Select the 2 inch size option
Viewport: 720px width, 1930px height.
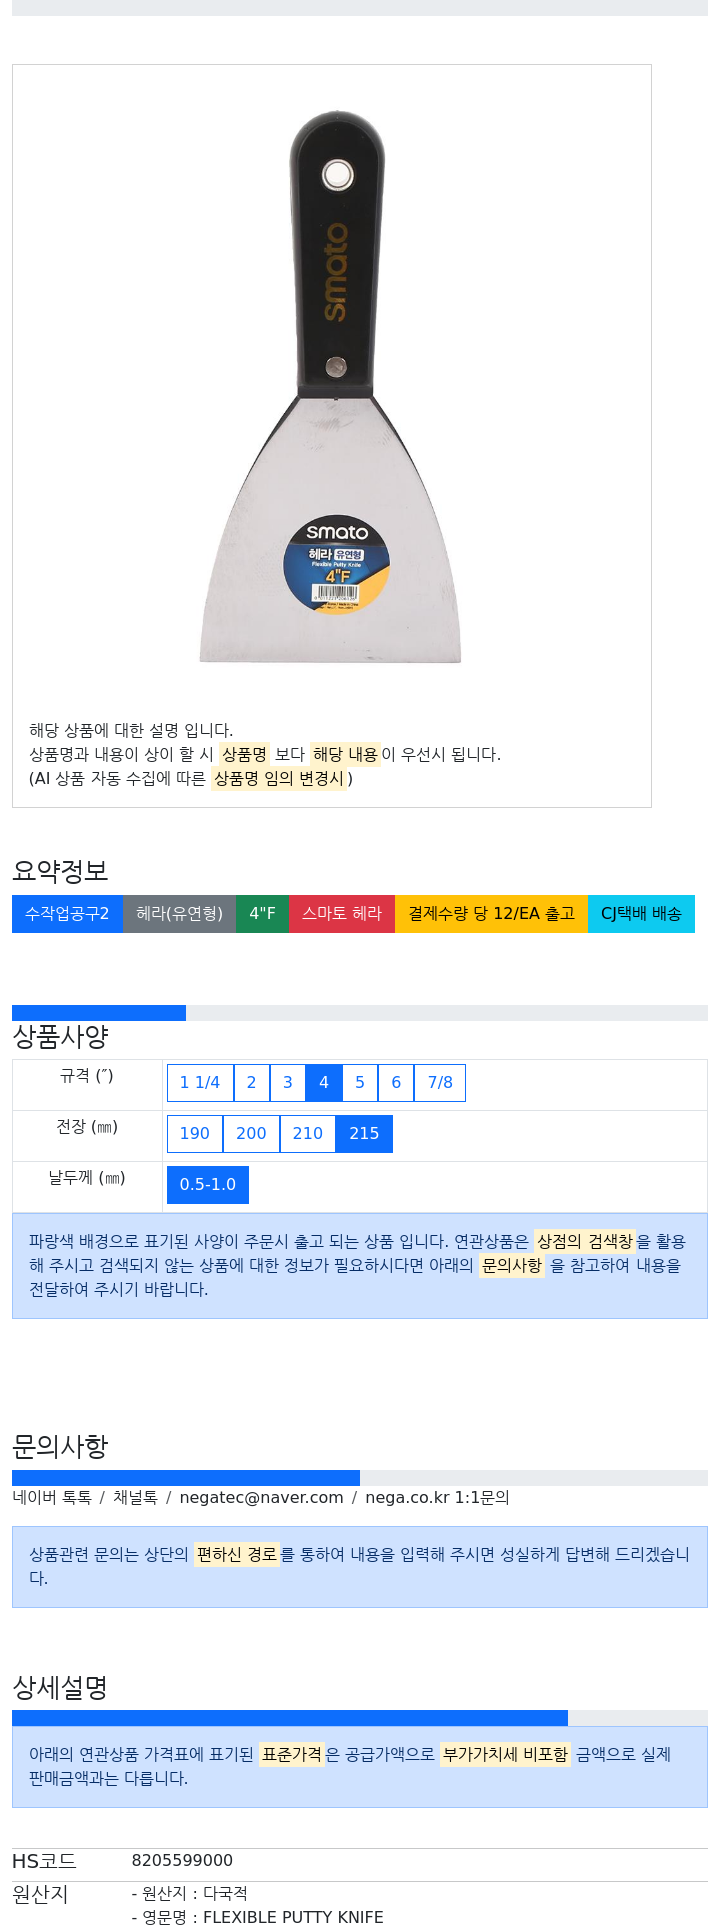[251, 1082]
